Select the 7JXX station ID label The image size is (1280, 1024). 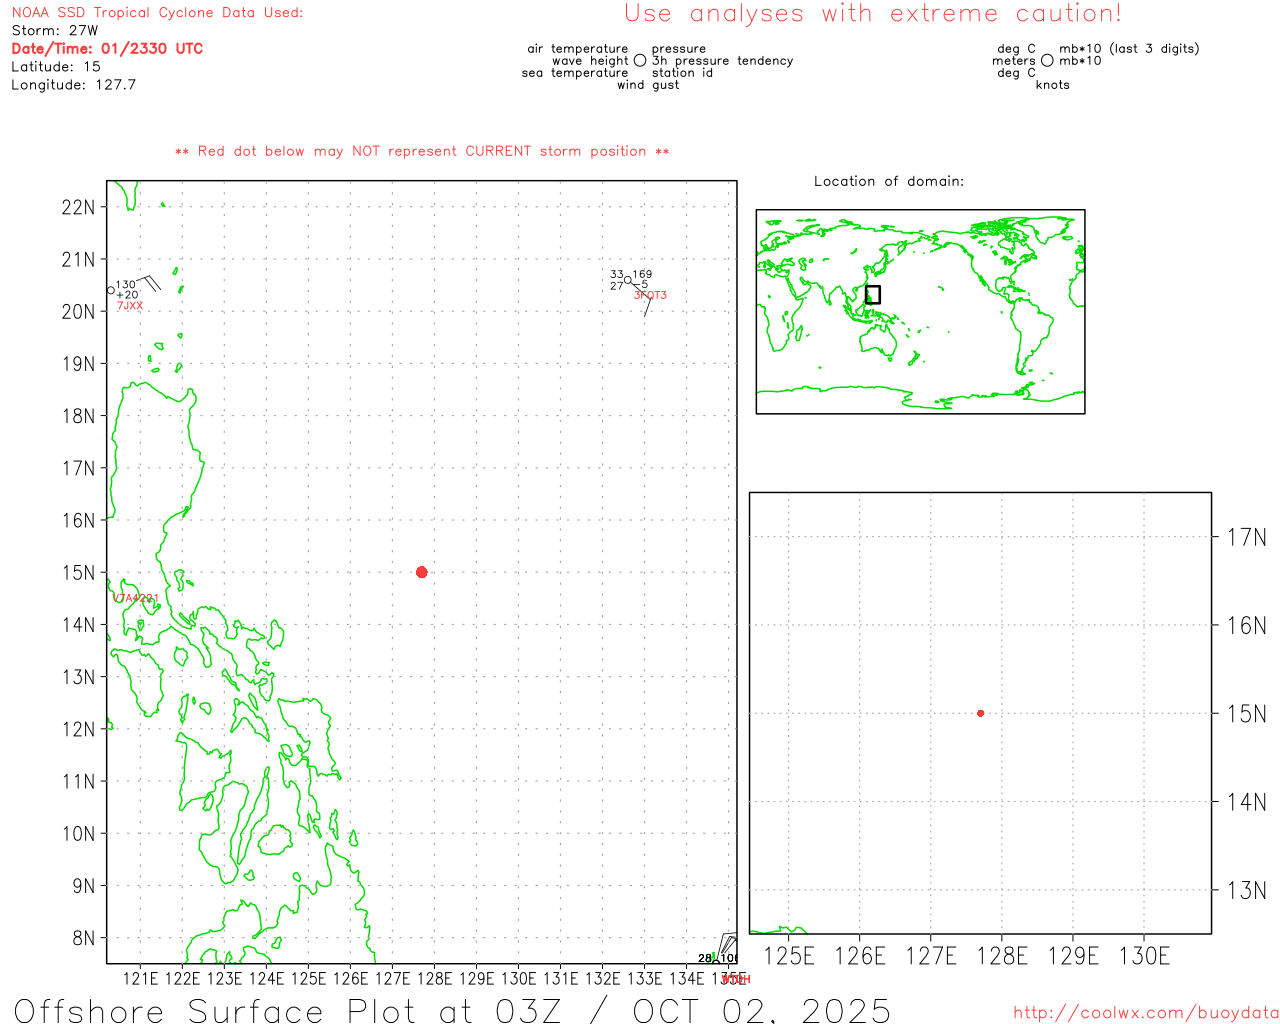tap(130, 306)
